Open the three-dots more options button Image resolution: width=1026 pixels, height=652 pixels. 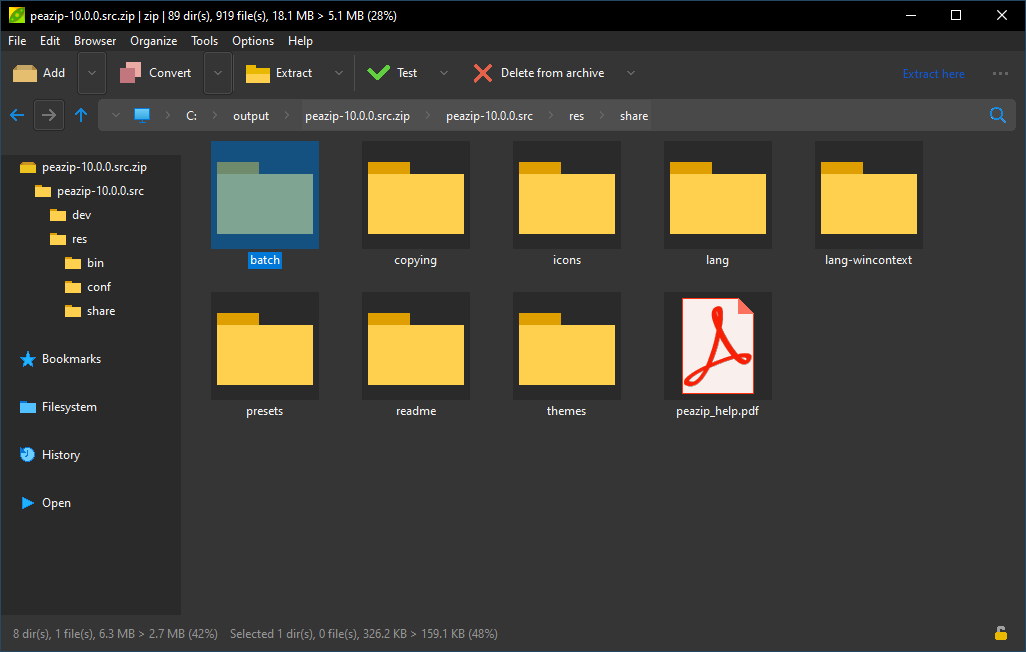(x=1000, y=73)
